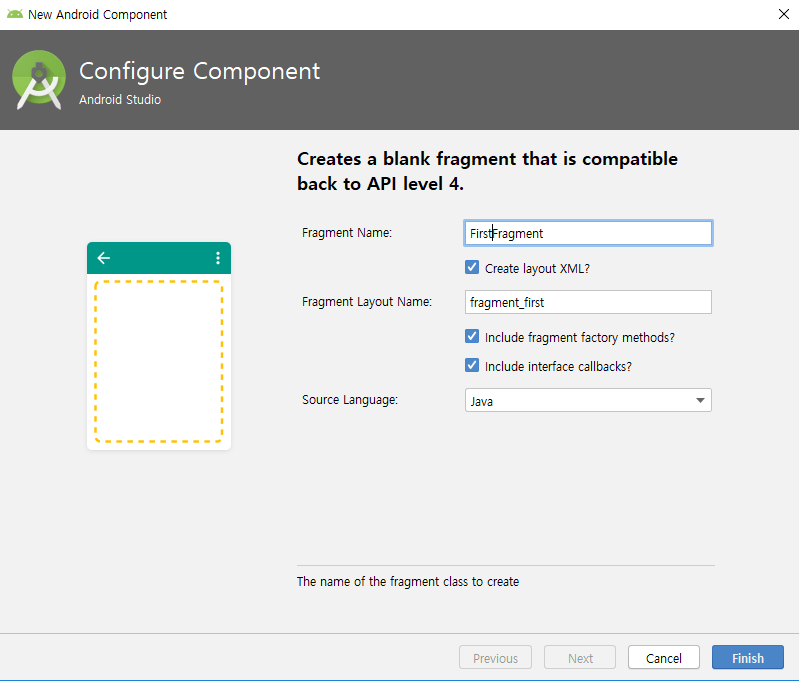Screen dimensions: 799x681
Task: Click the dashed fragment placeholder in preview
Action: (158, 361)
